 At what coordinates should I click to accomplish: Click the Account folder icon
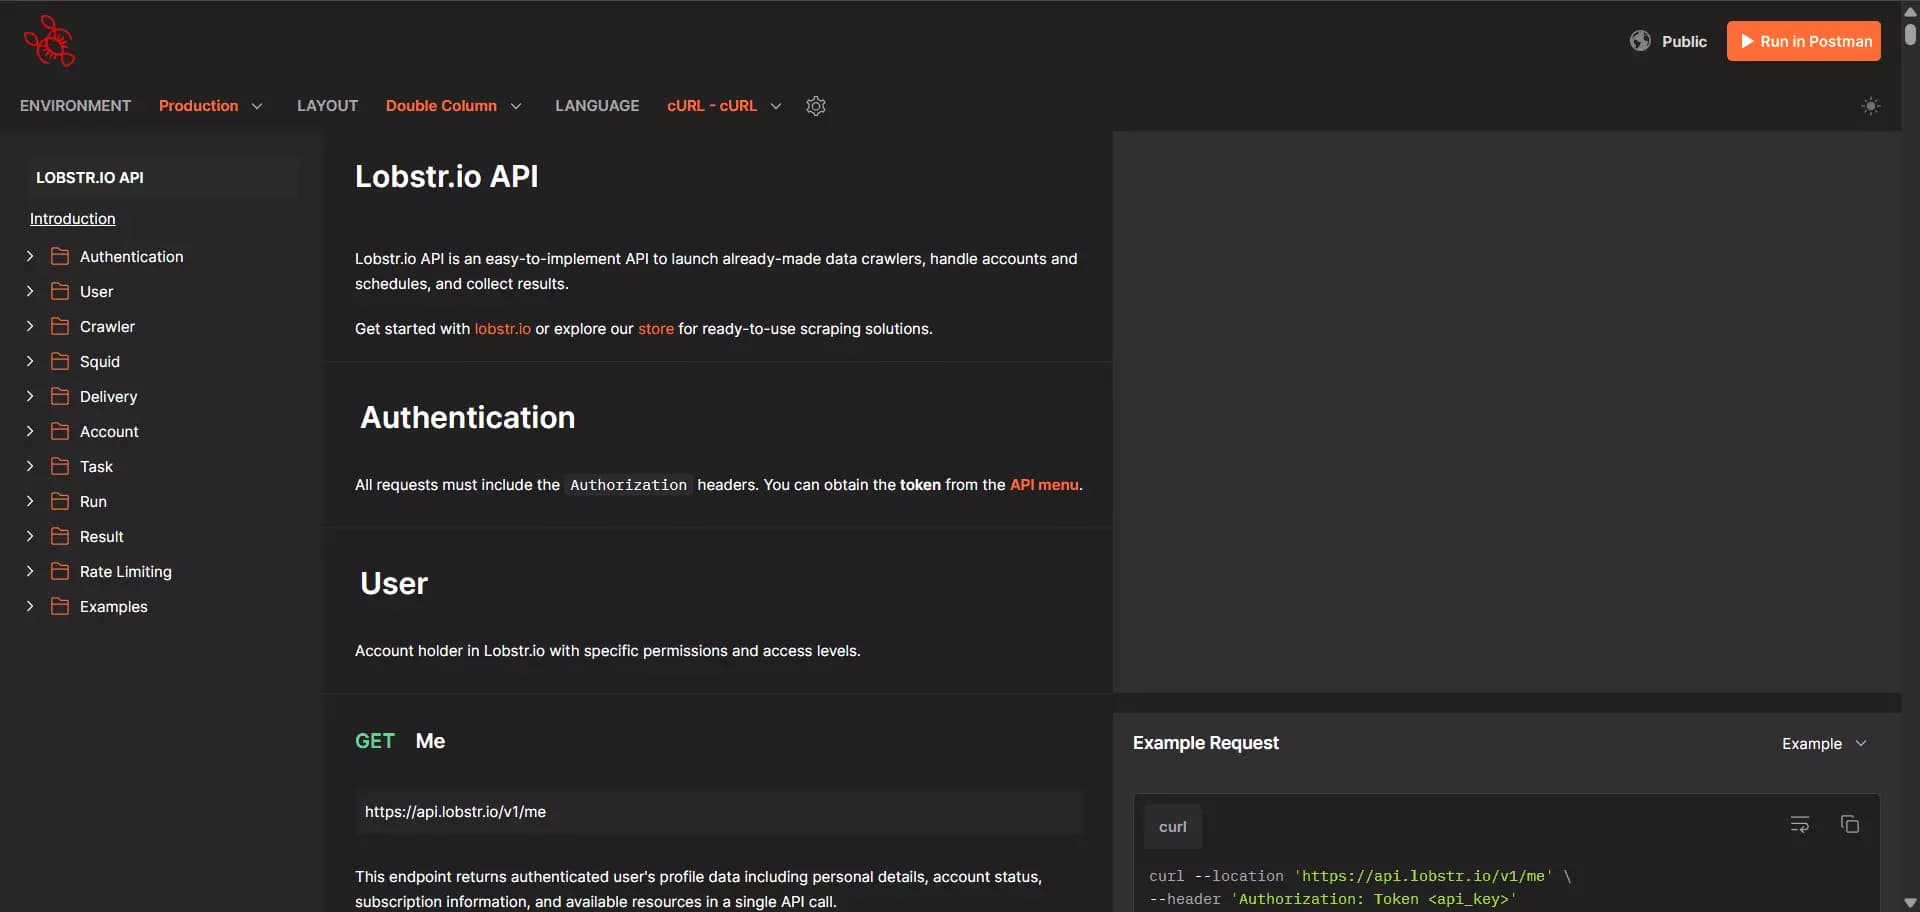(x=59, y=431)
